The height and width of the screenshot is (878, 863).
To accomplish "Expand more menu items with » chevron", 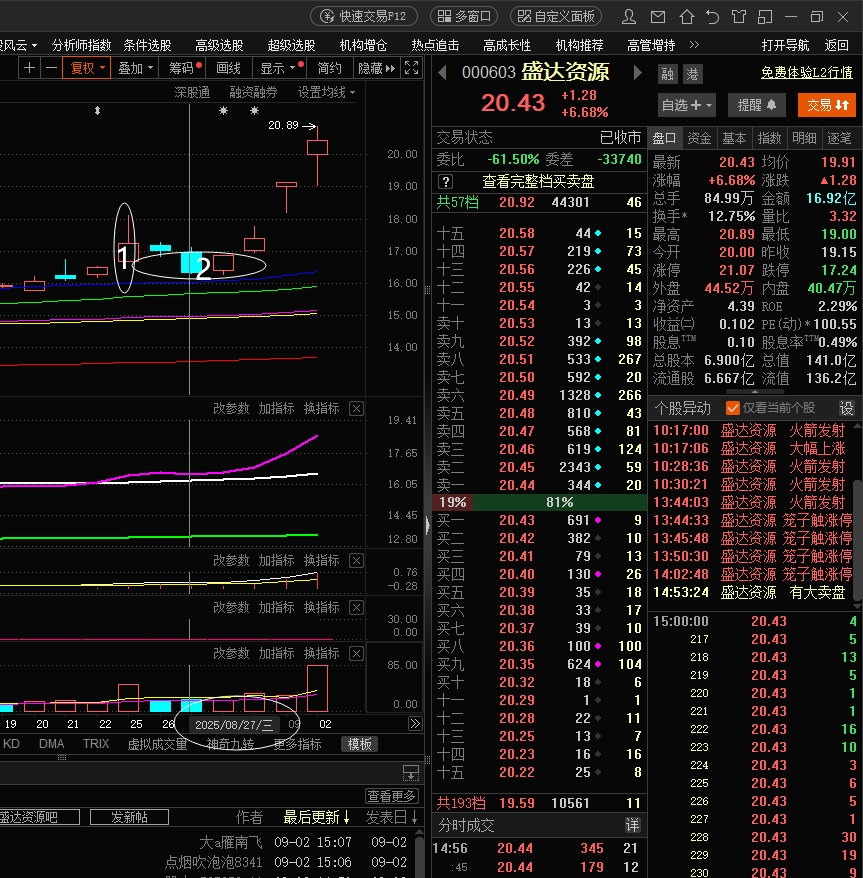I will (x=694, y=45).
